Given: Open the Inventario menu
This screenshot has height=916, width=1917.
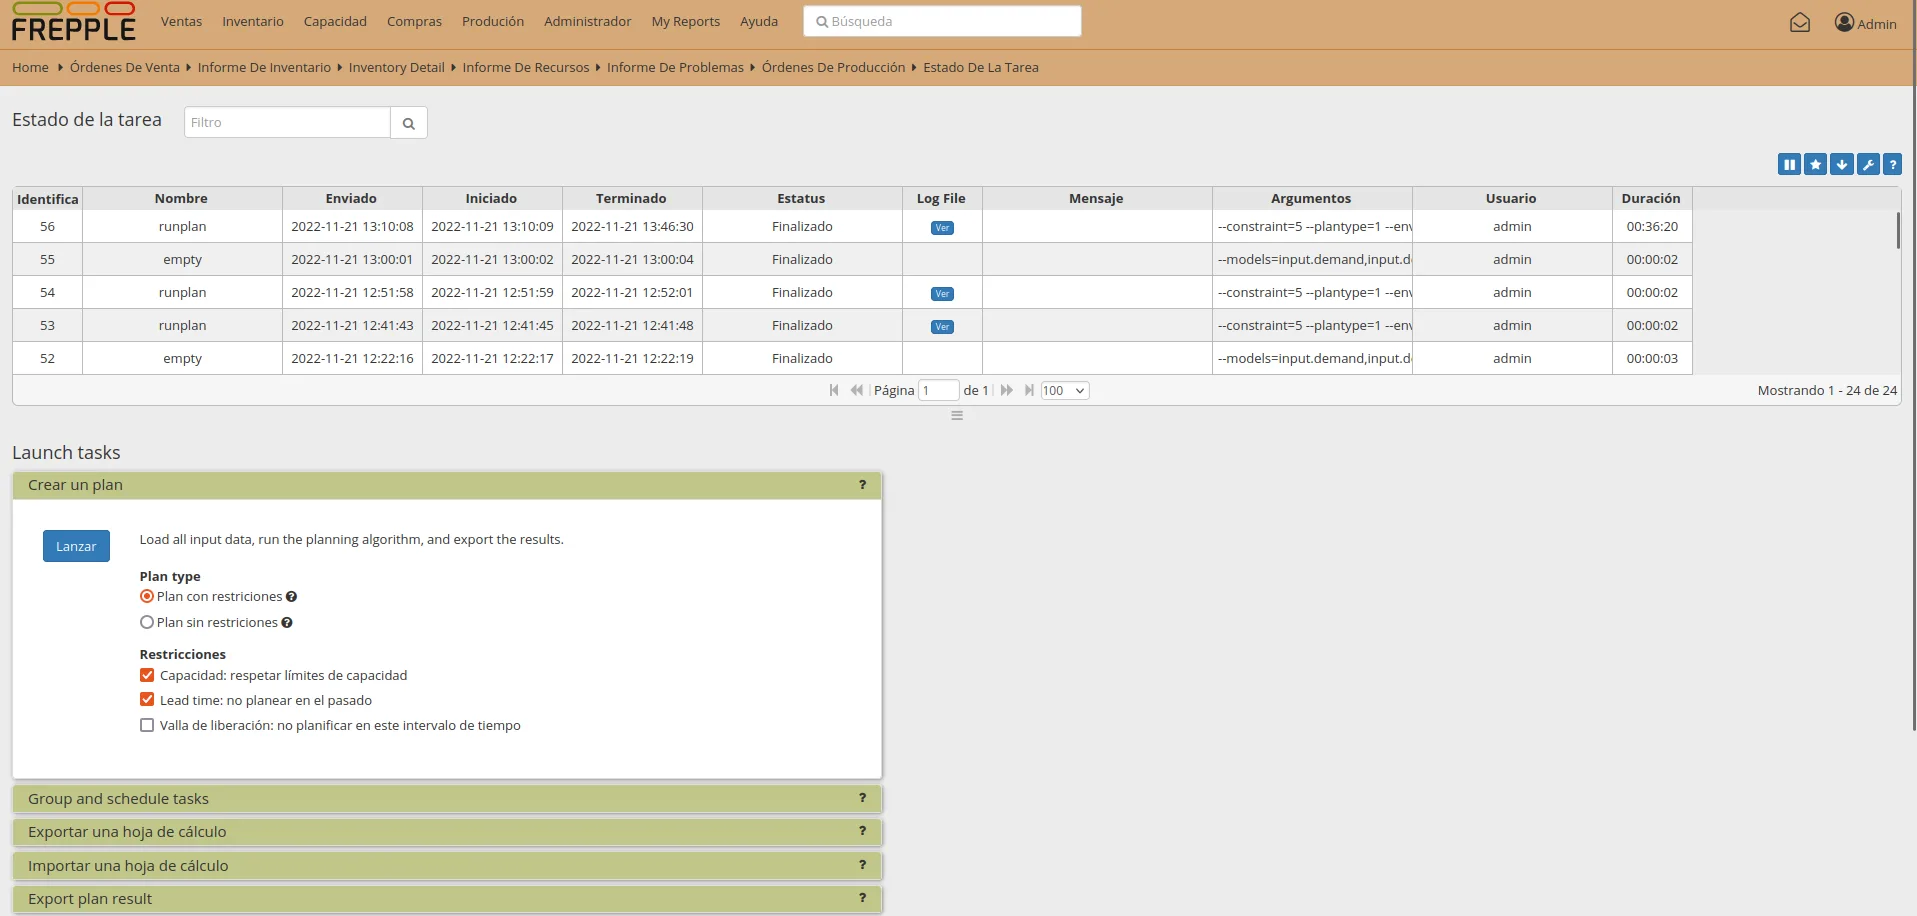Looking at the screenshot, I should pos(253,22).
